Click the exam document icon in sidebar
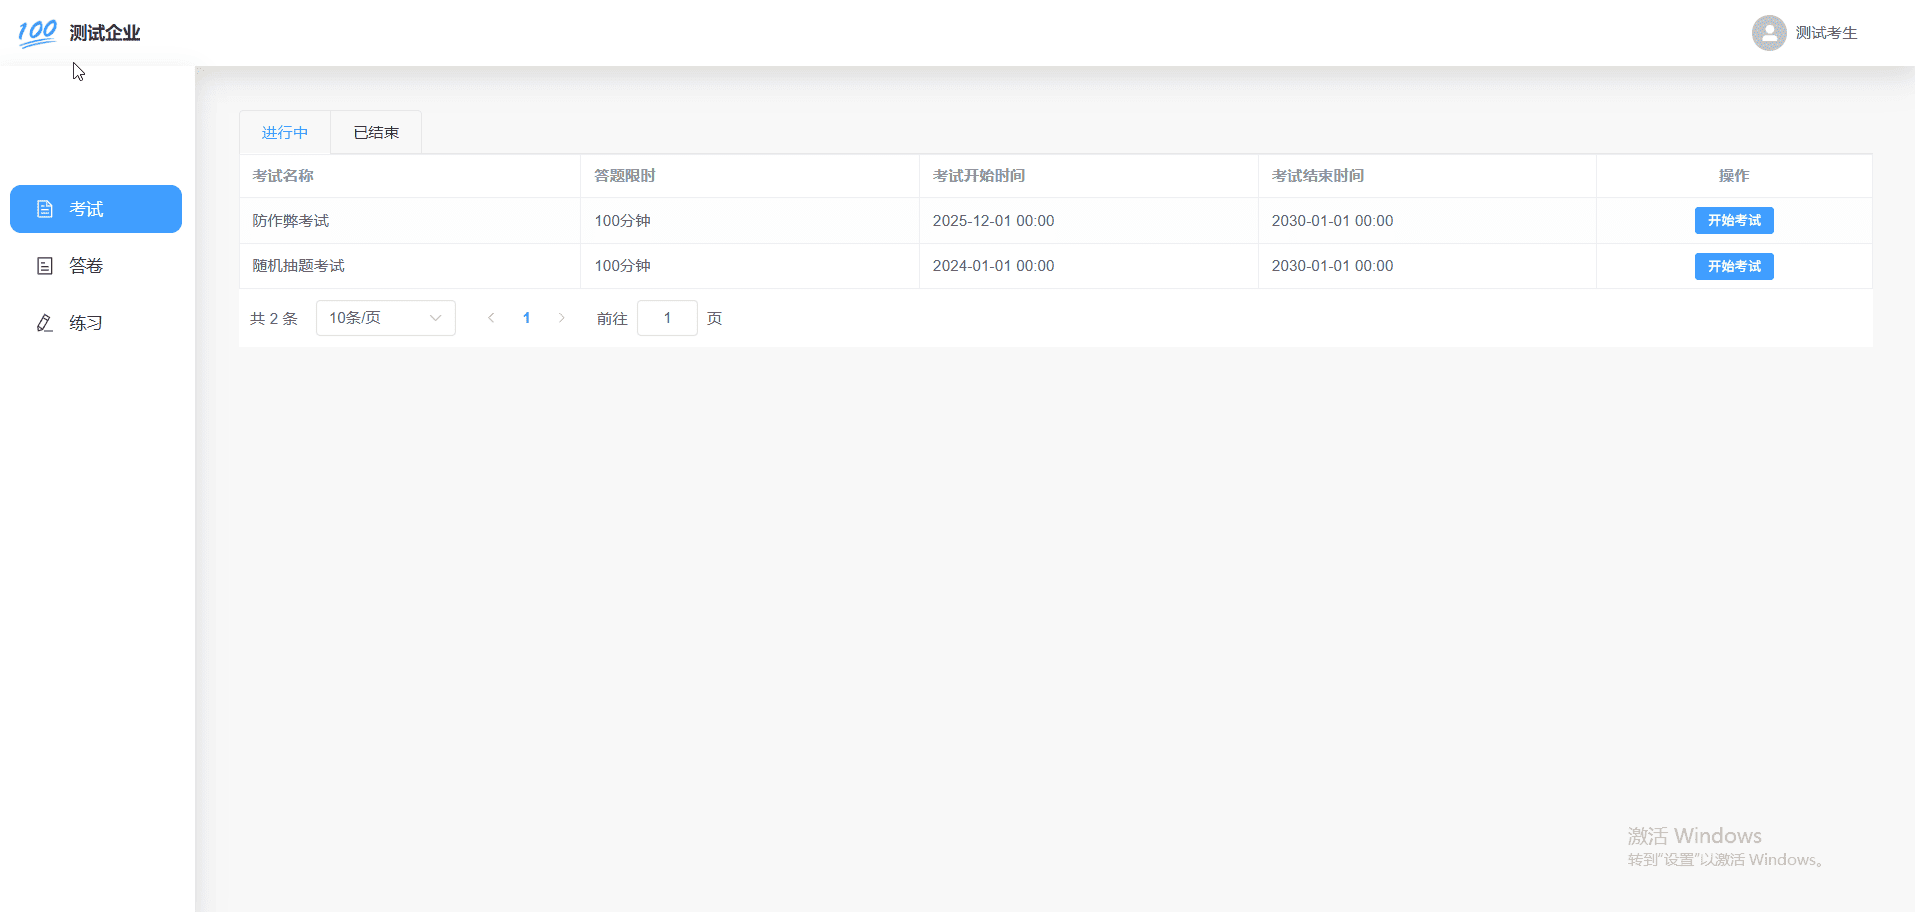This screenshot has width=1915, height=912. point(45,209)
